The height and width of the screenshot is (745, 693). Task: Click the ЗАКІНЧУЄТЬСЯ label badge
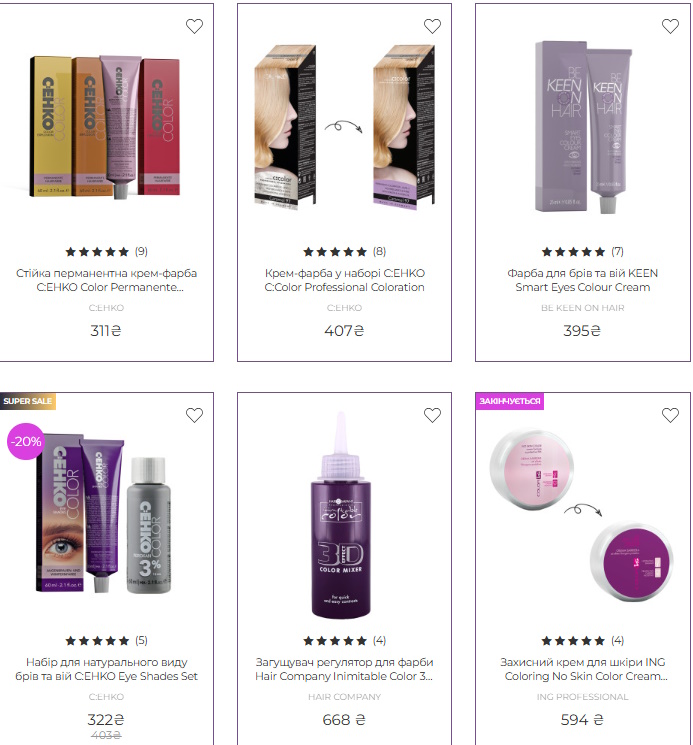510,401
